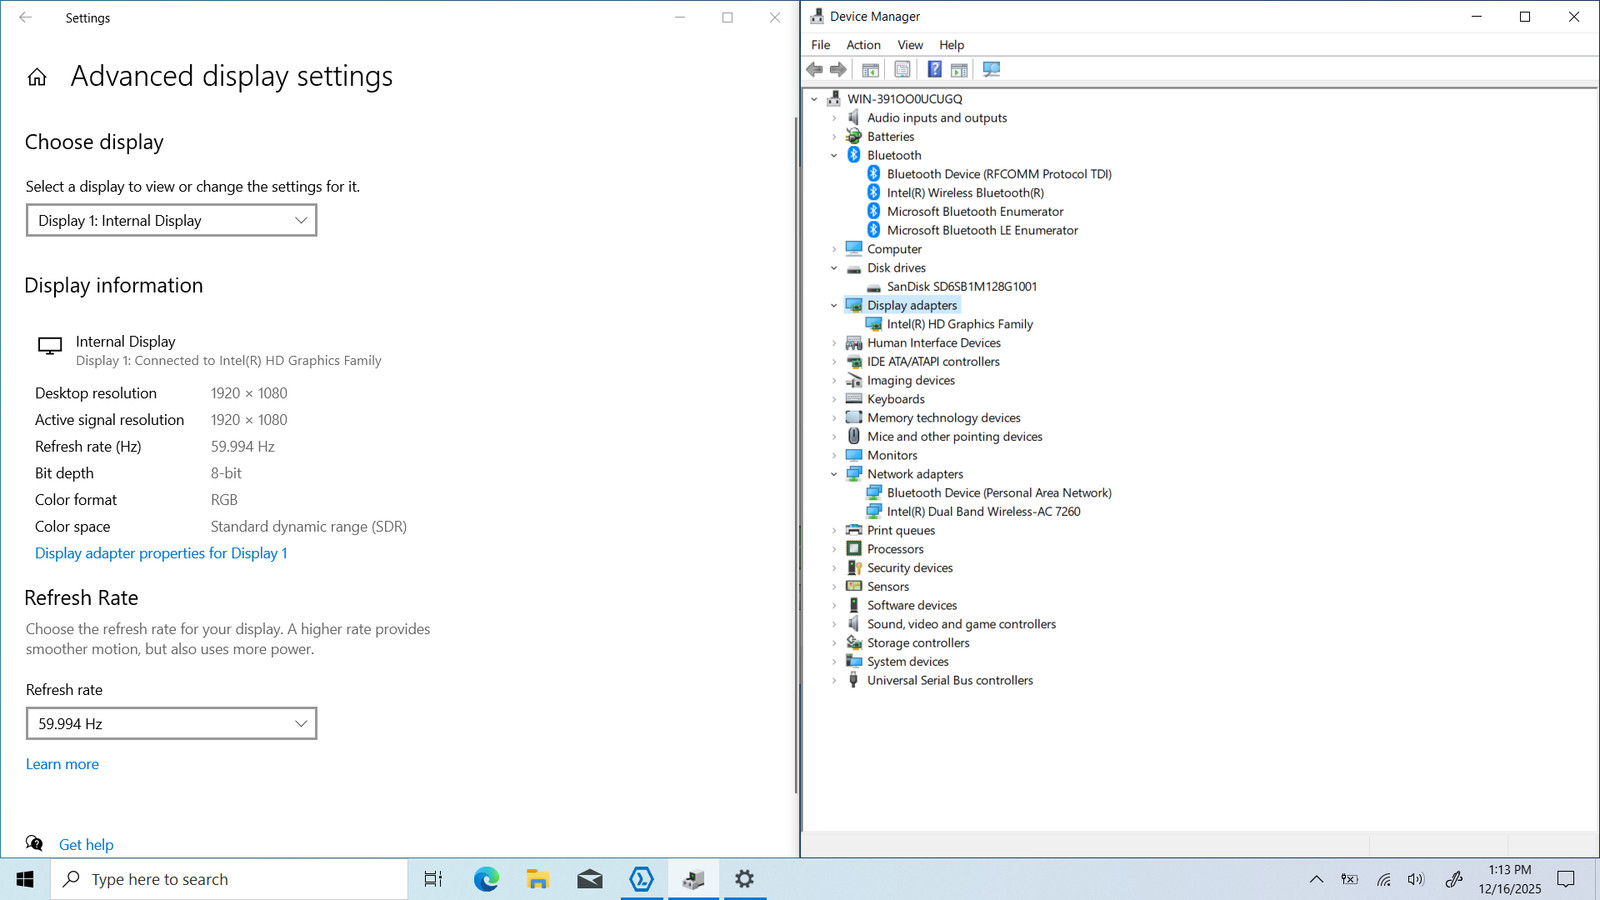The width and height of the screenshot is (1600, 900).
Task: Select Bluetooth Device (Personal Area Network)
Action: coord(999,493)
